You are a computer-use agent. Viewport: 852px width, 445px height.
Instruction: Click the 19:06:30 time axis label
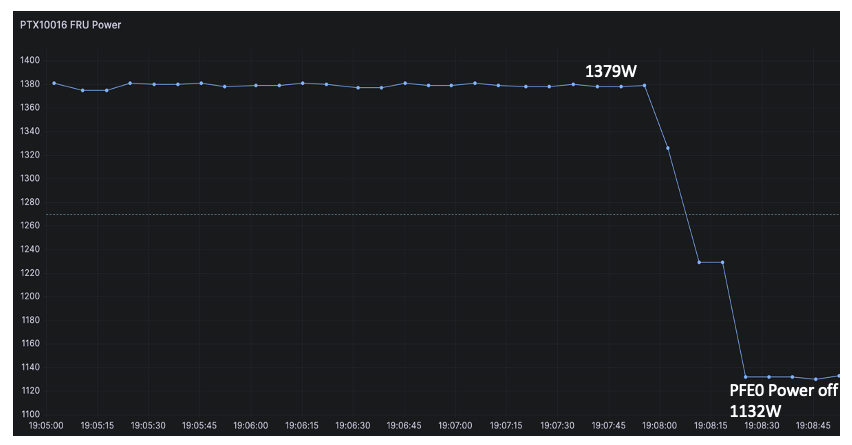click(353, 425)
